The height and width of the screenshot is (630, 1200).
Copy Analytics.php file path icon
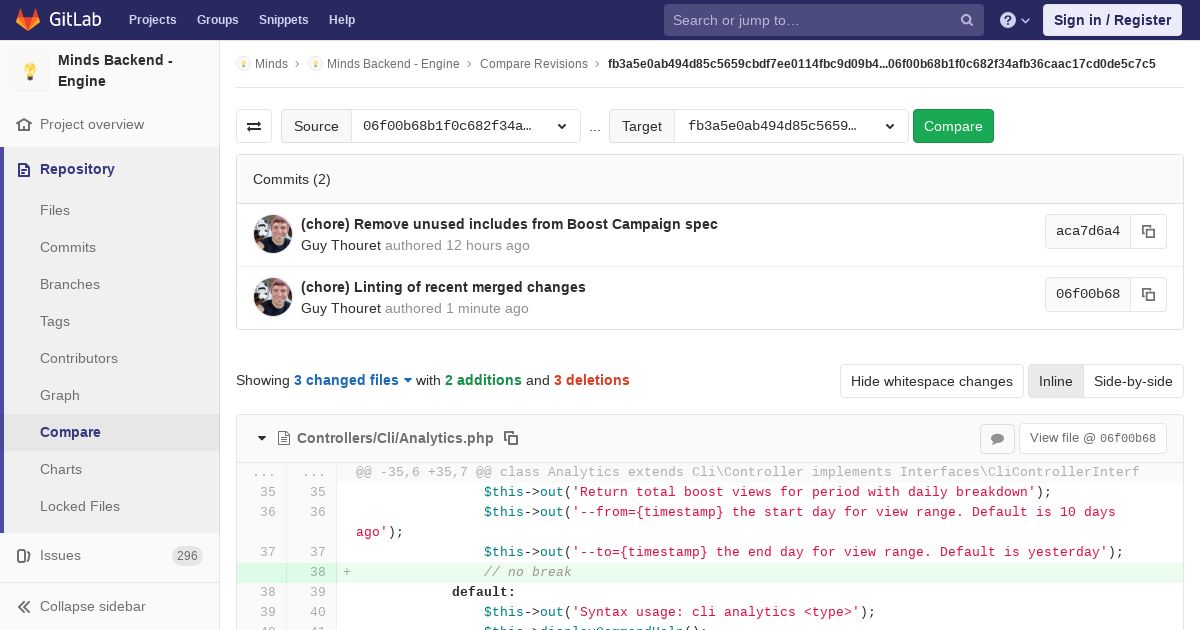click(x=511, y=438)
